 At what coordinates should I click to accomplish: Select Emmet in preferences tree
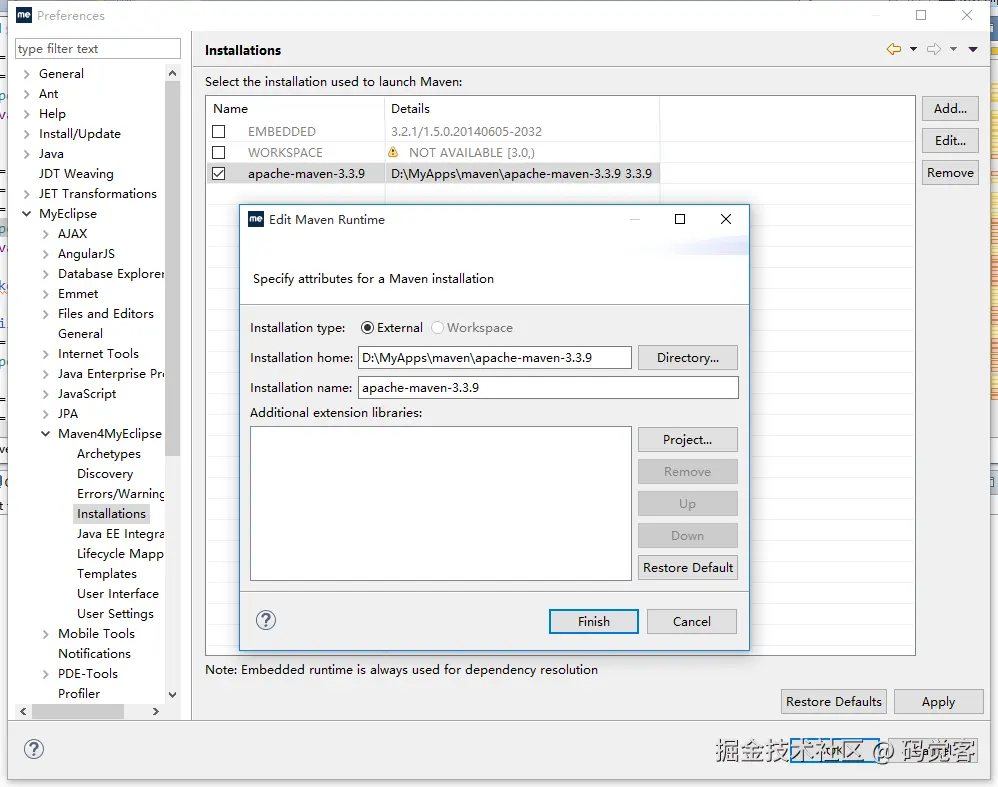click(78, 294)
